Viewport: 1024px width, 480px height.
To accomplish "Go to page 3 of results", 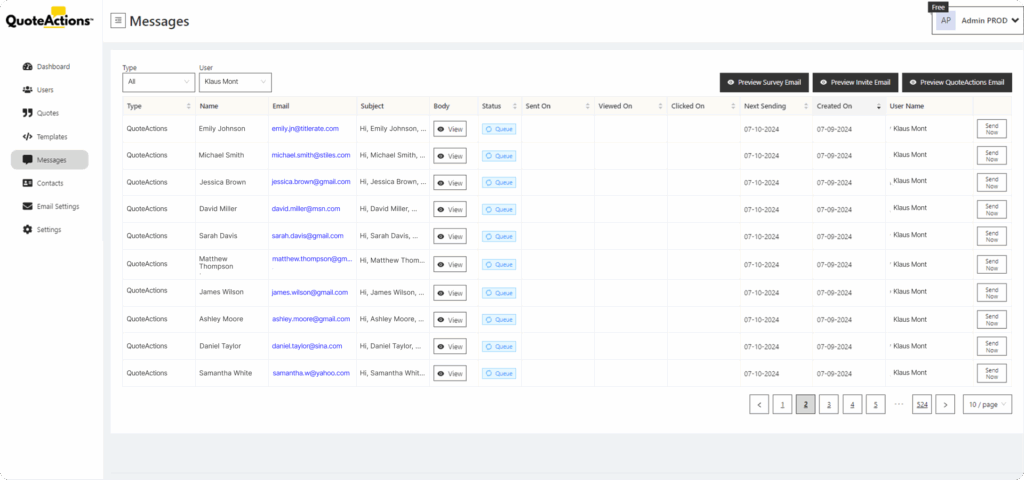I will (828, 405).
